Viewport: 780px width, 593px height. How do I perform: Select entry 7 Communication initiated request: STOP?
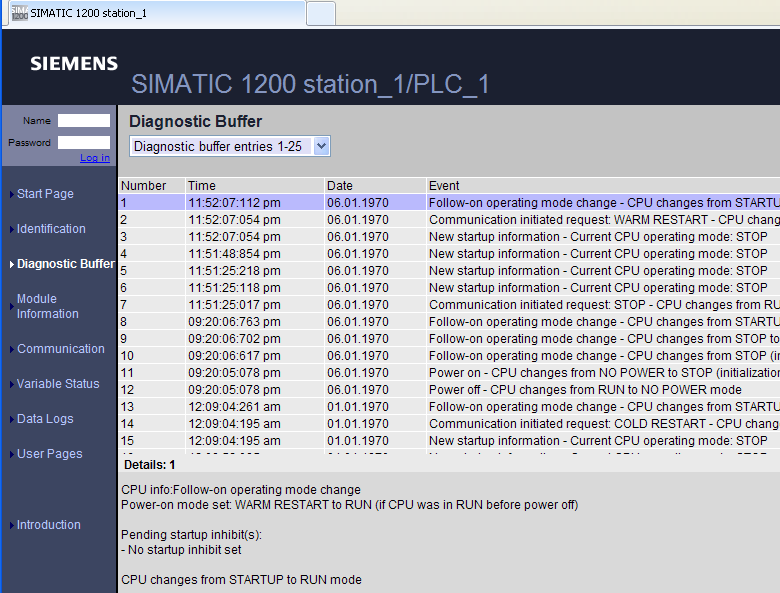(450, 304)
